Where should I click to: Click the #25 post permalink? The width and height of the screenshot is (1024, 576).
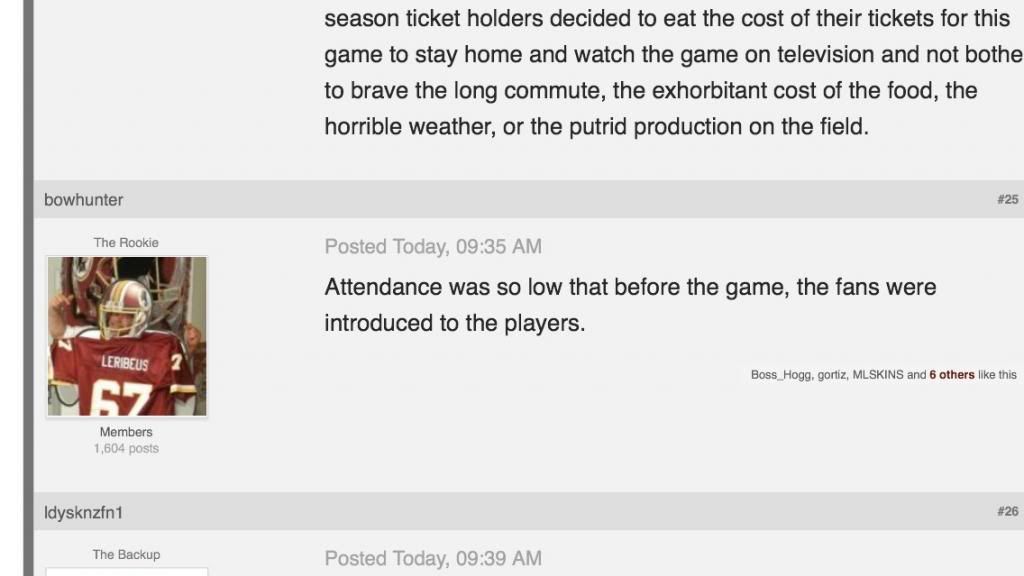[1007, 200]
